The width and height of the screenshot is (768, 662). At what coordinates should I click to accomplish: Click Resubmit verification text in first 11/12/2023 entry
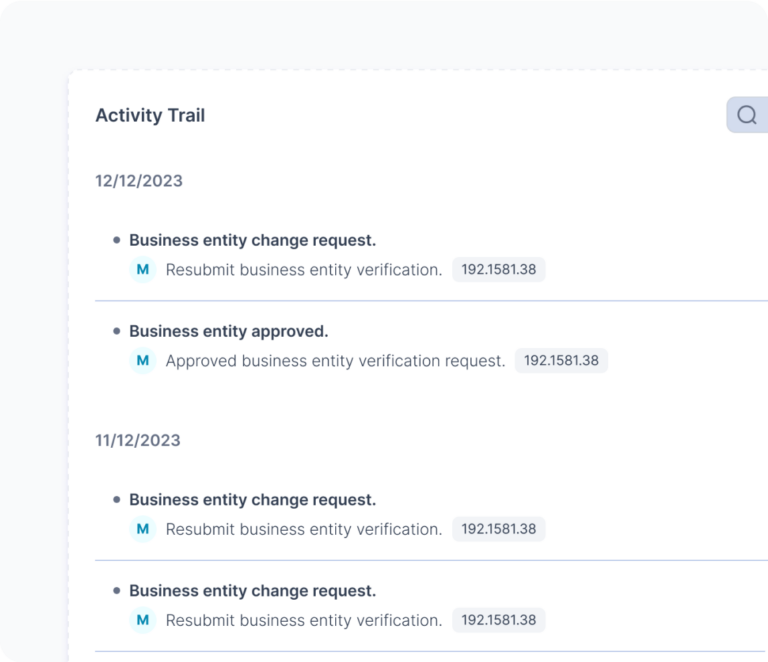point(303,529)
